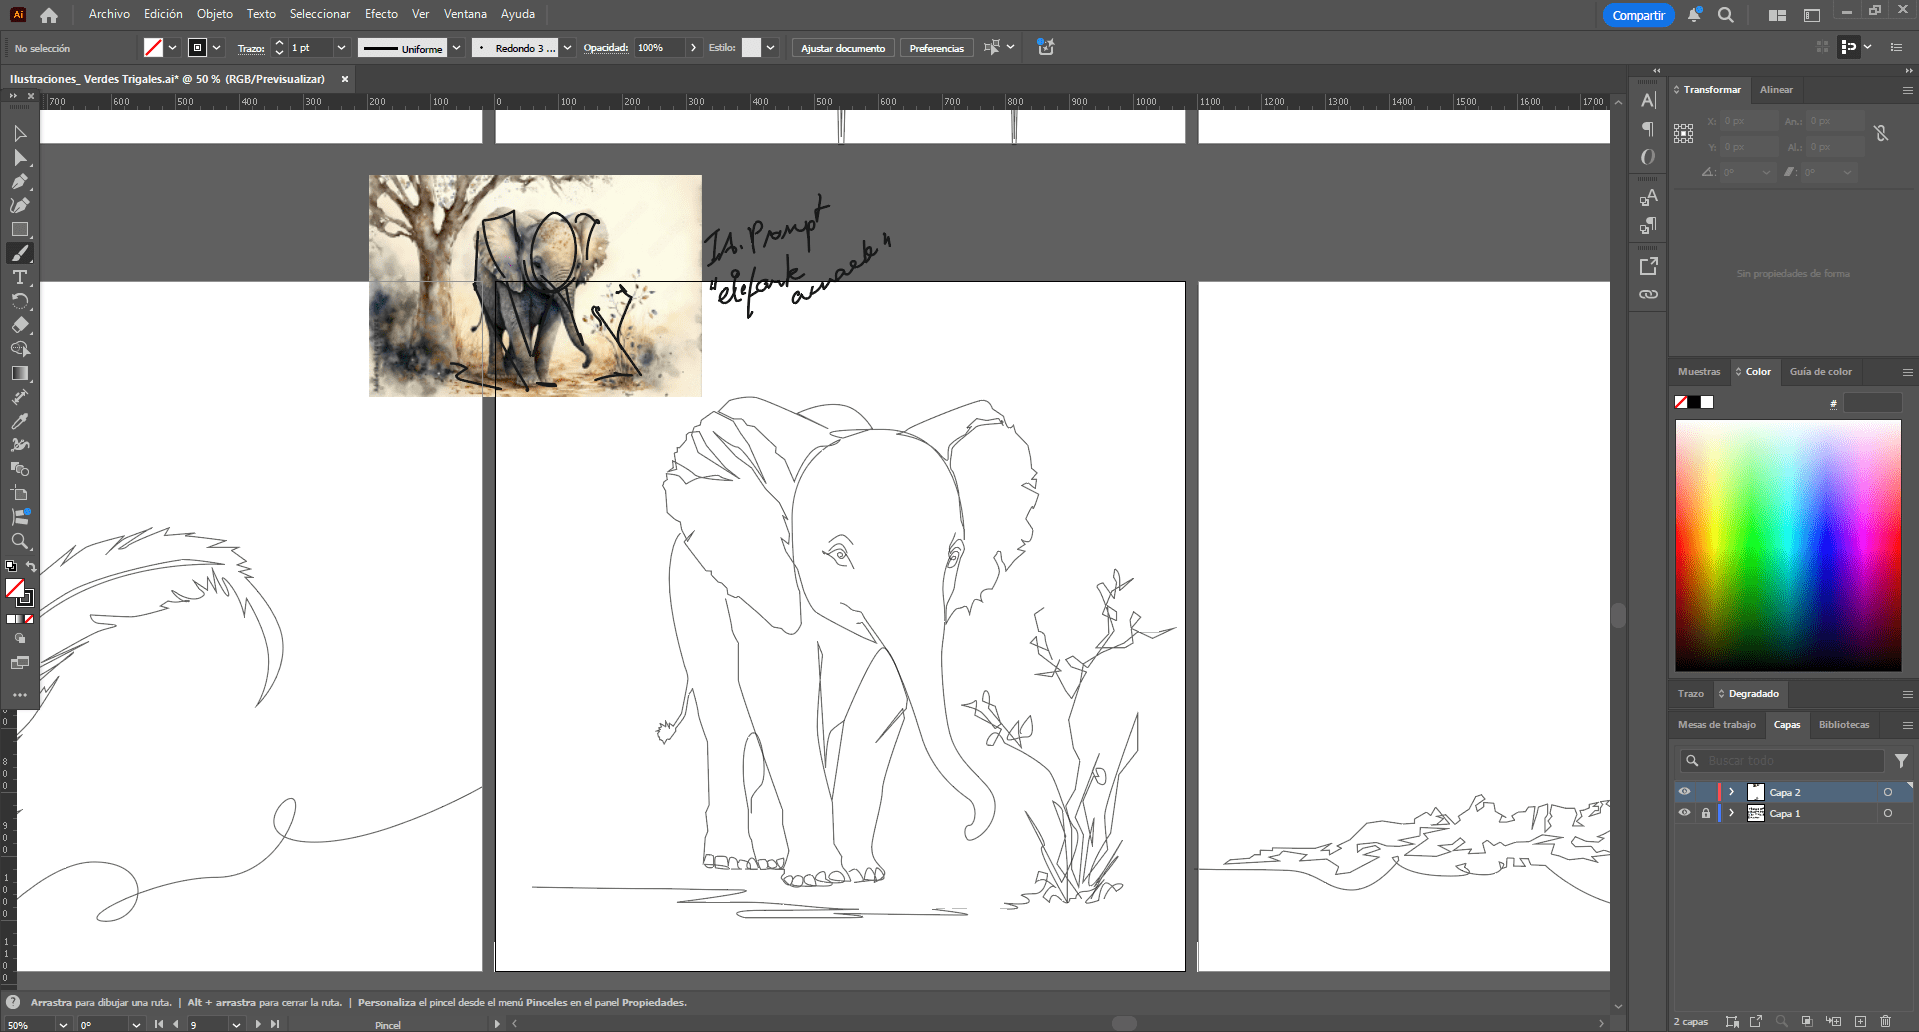
Task: Click the Compartir button
Action: tap(1638, 15)
